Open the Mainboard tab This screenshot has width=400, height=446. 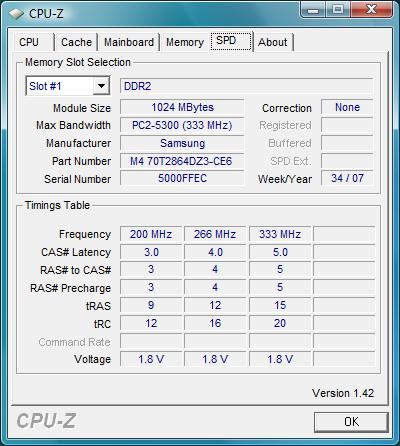click(129, 42)
